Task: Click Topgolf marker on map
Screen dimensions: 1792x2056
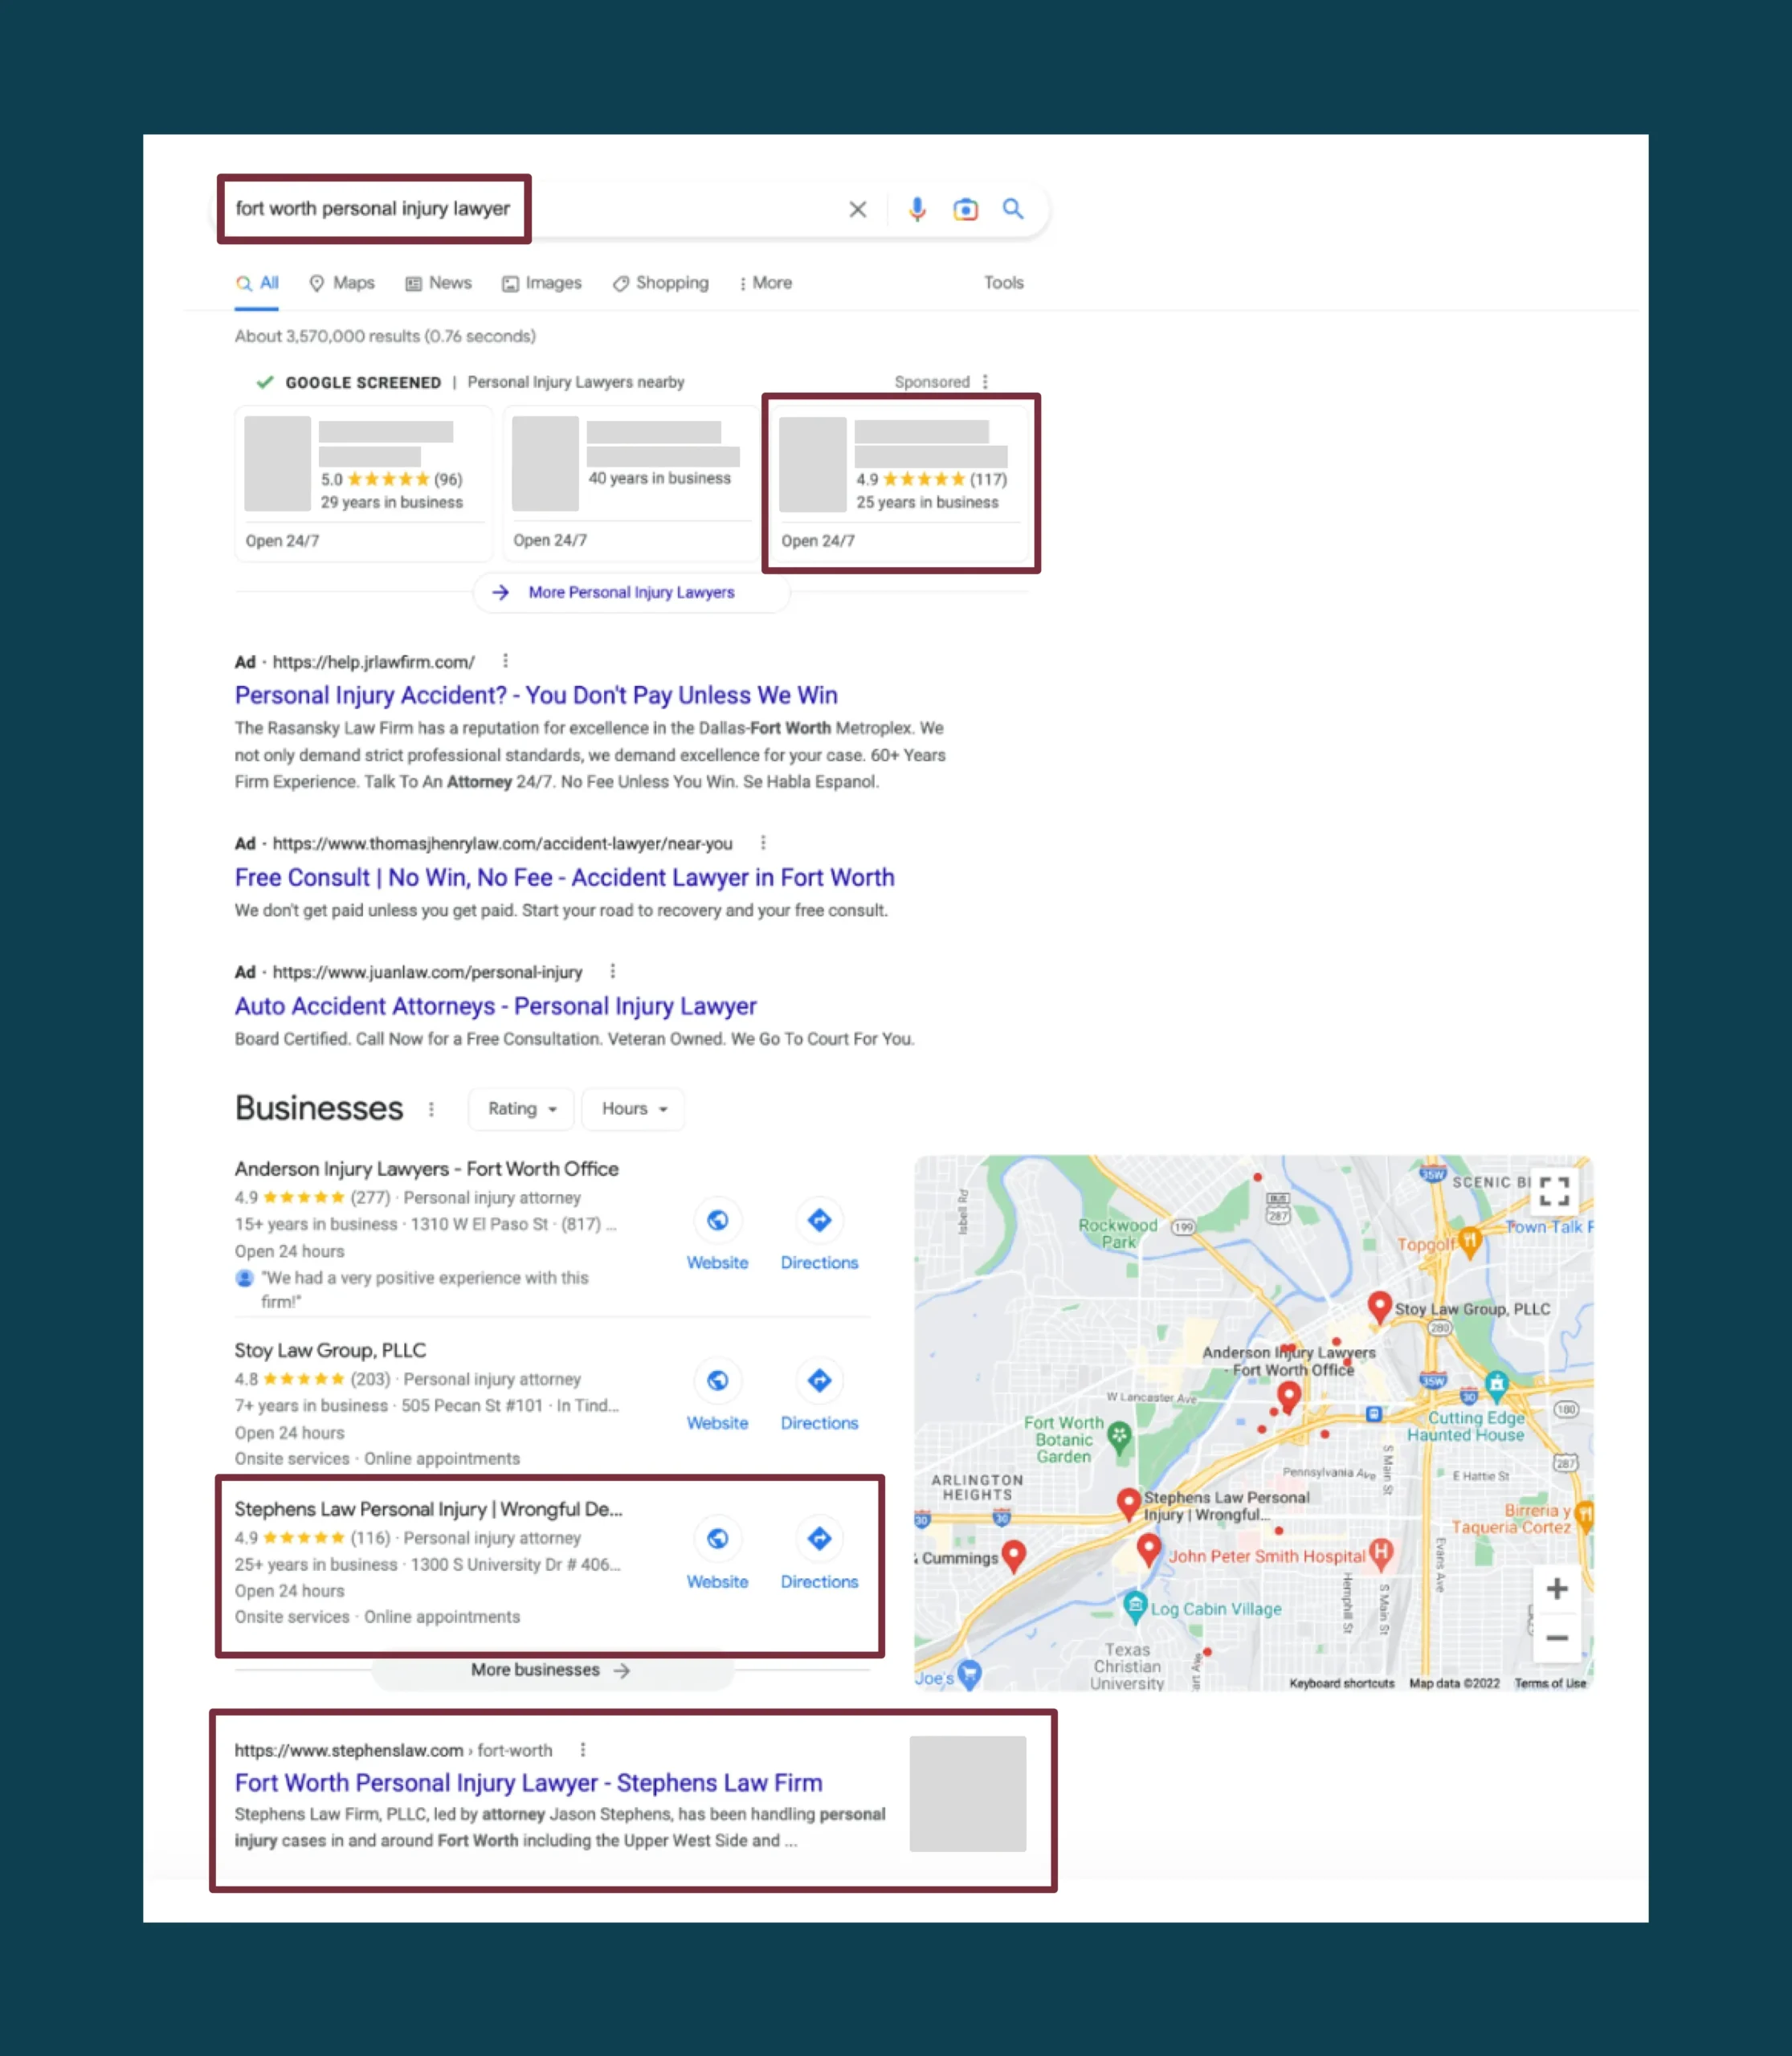Action: click(1468, 1241)
